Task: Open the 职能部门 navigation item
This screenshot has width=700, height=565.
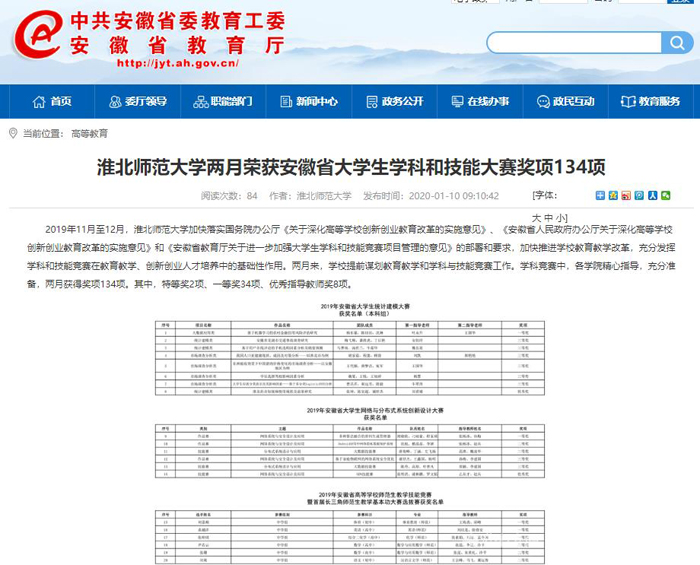Action: [223, 101]
